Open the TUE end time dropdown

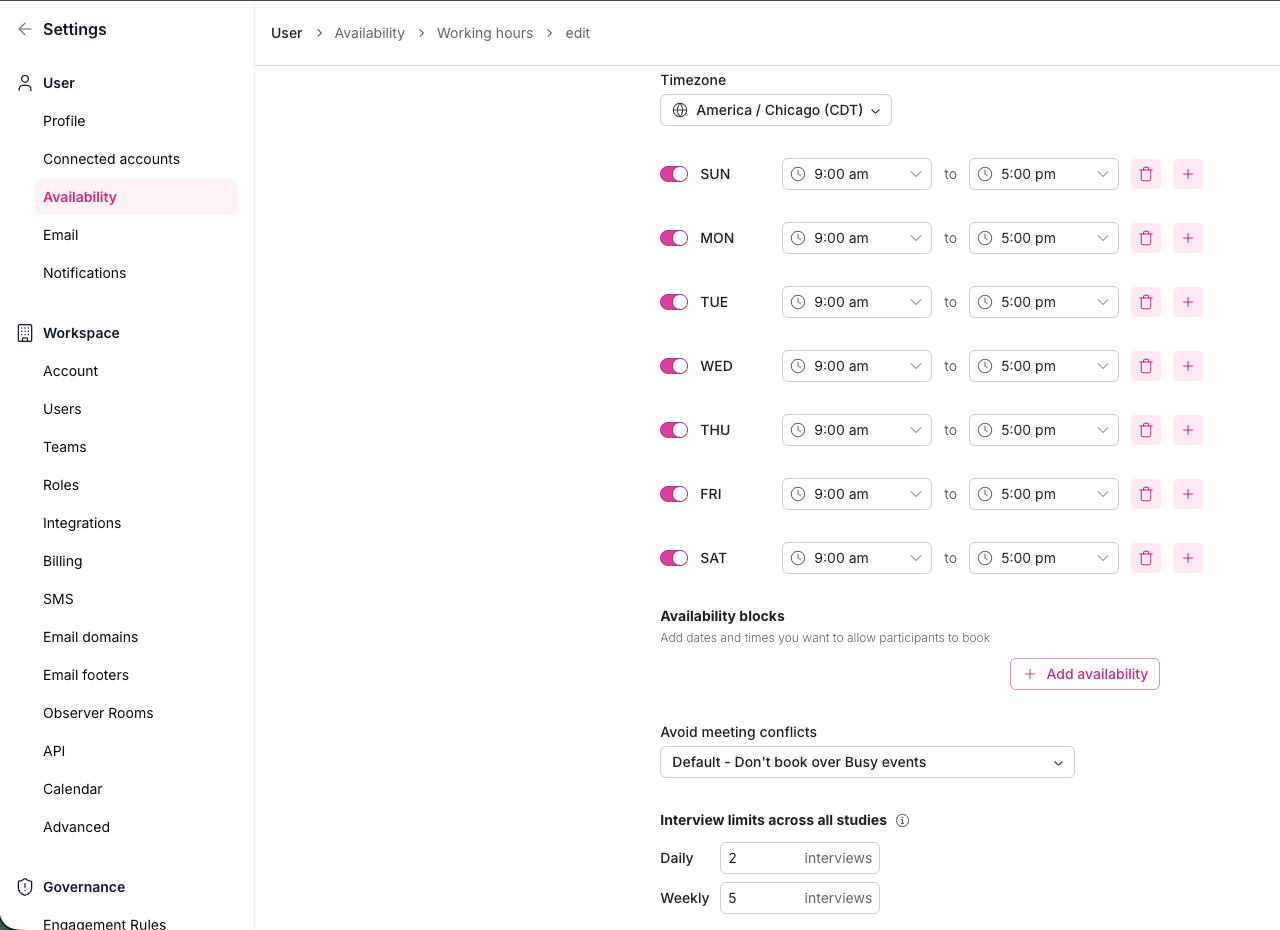tap(1044, 302)
